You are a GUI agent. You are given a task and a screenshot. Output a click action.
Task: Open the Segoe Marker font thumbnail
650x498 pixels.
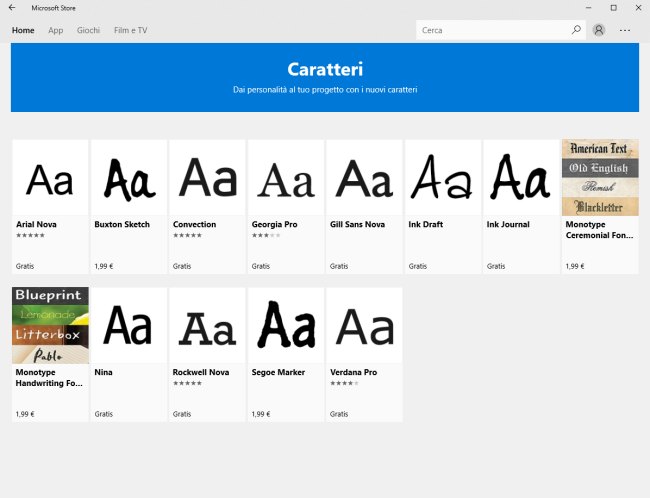click(x=286, y=326)
